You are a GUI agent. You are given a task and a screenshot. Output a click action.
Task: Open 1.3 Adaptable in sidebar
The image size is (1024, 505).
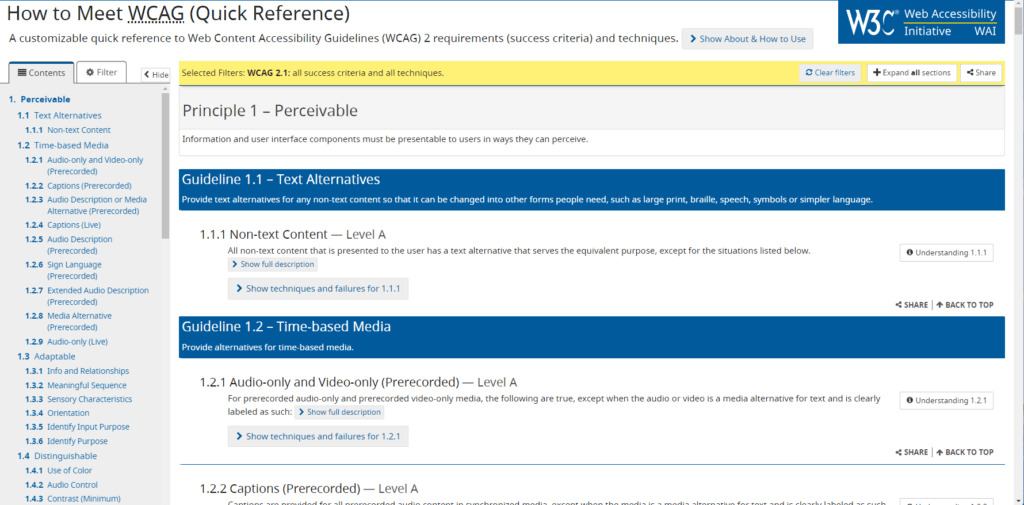[x=46, y=357]
